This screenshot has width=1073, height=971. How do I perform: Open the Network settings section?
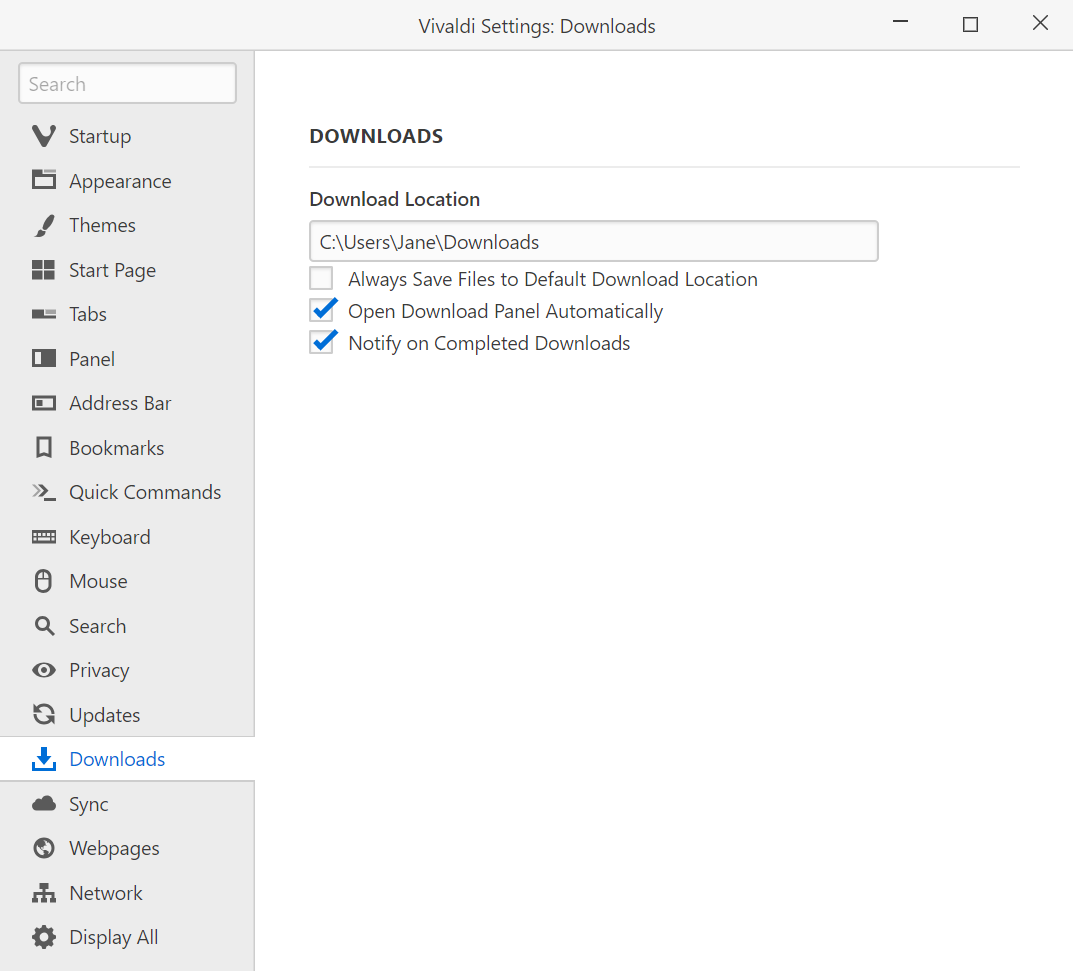(106, 893)
